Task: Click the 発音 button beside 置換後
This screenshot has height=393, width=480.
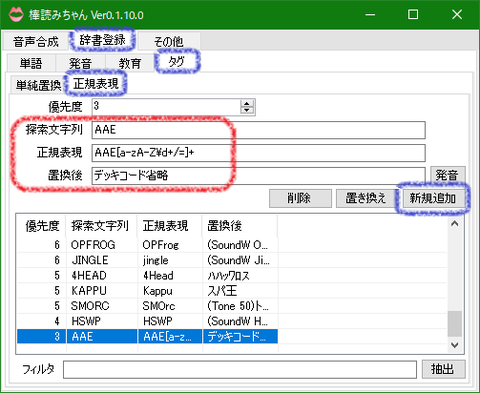Action: (448, 175)
